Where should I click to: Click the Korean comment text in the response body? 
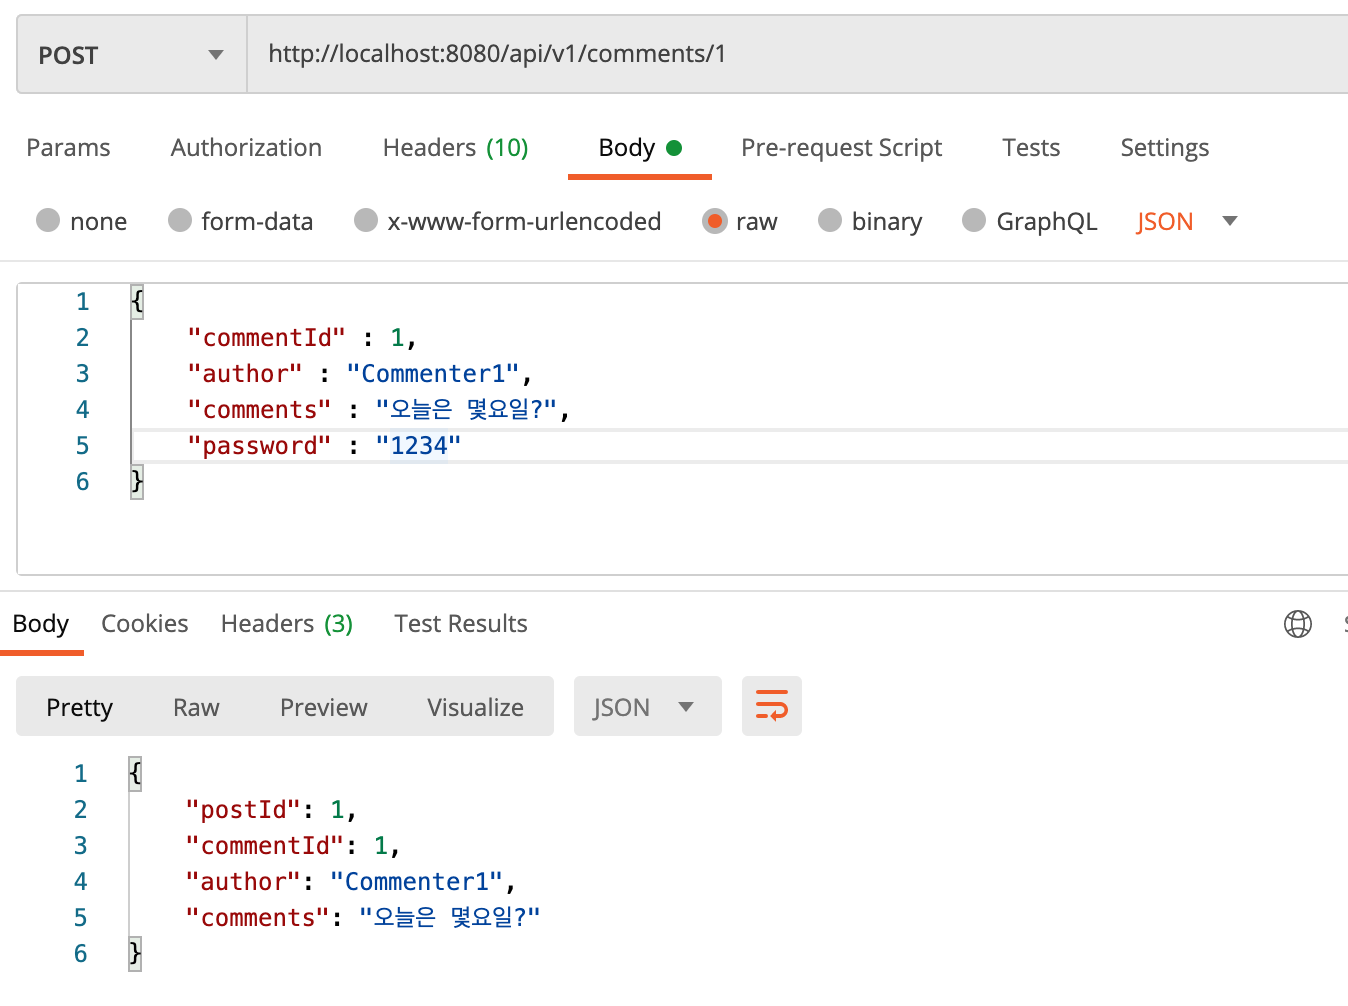click(x=449, y=918)
